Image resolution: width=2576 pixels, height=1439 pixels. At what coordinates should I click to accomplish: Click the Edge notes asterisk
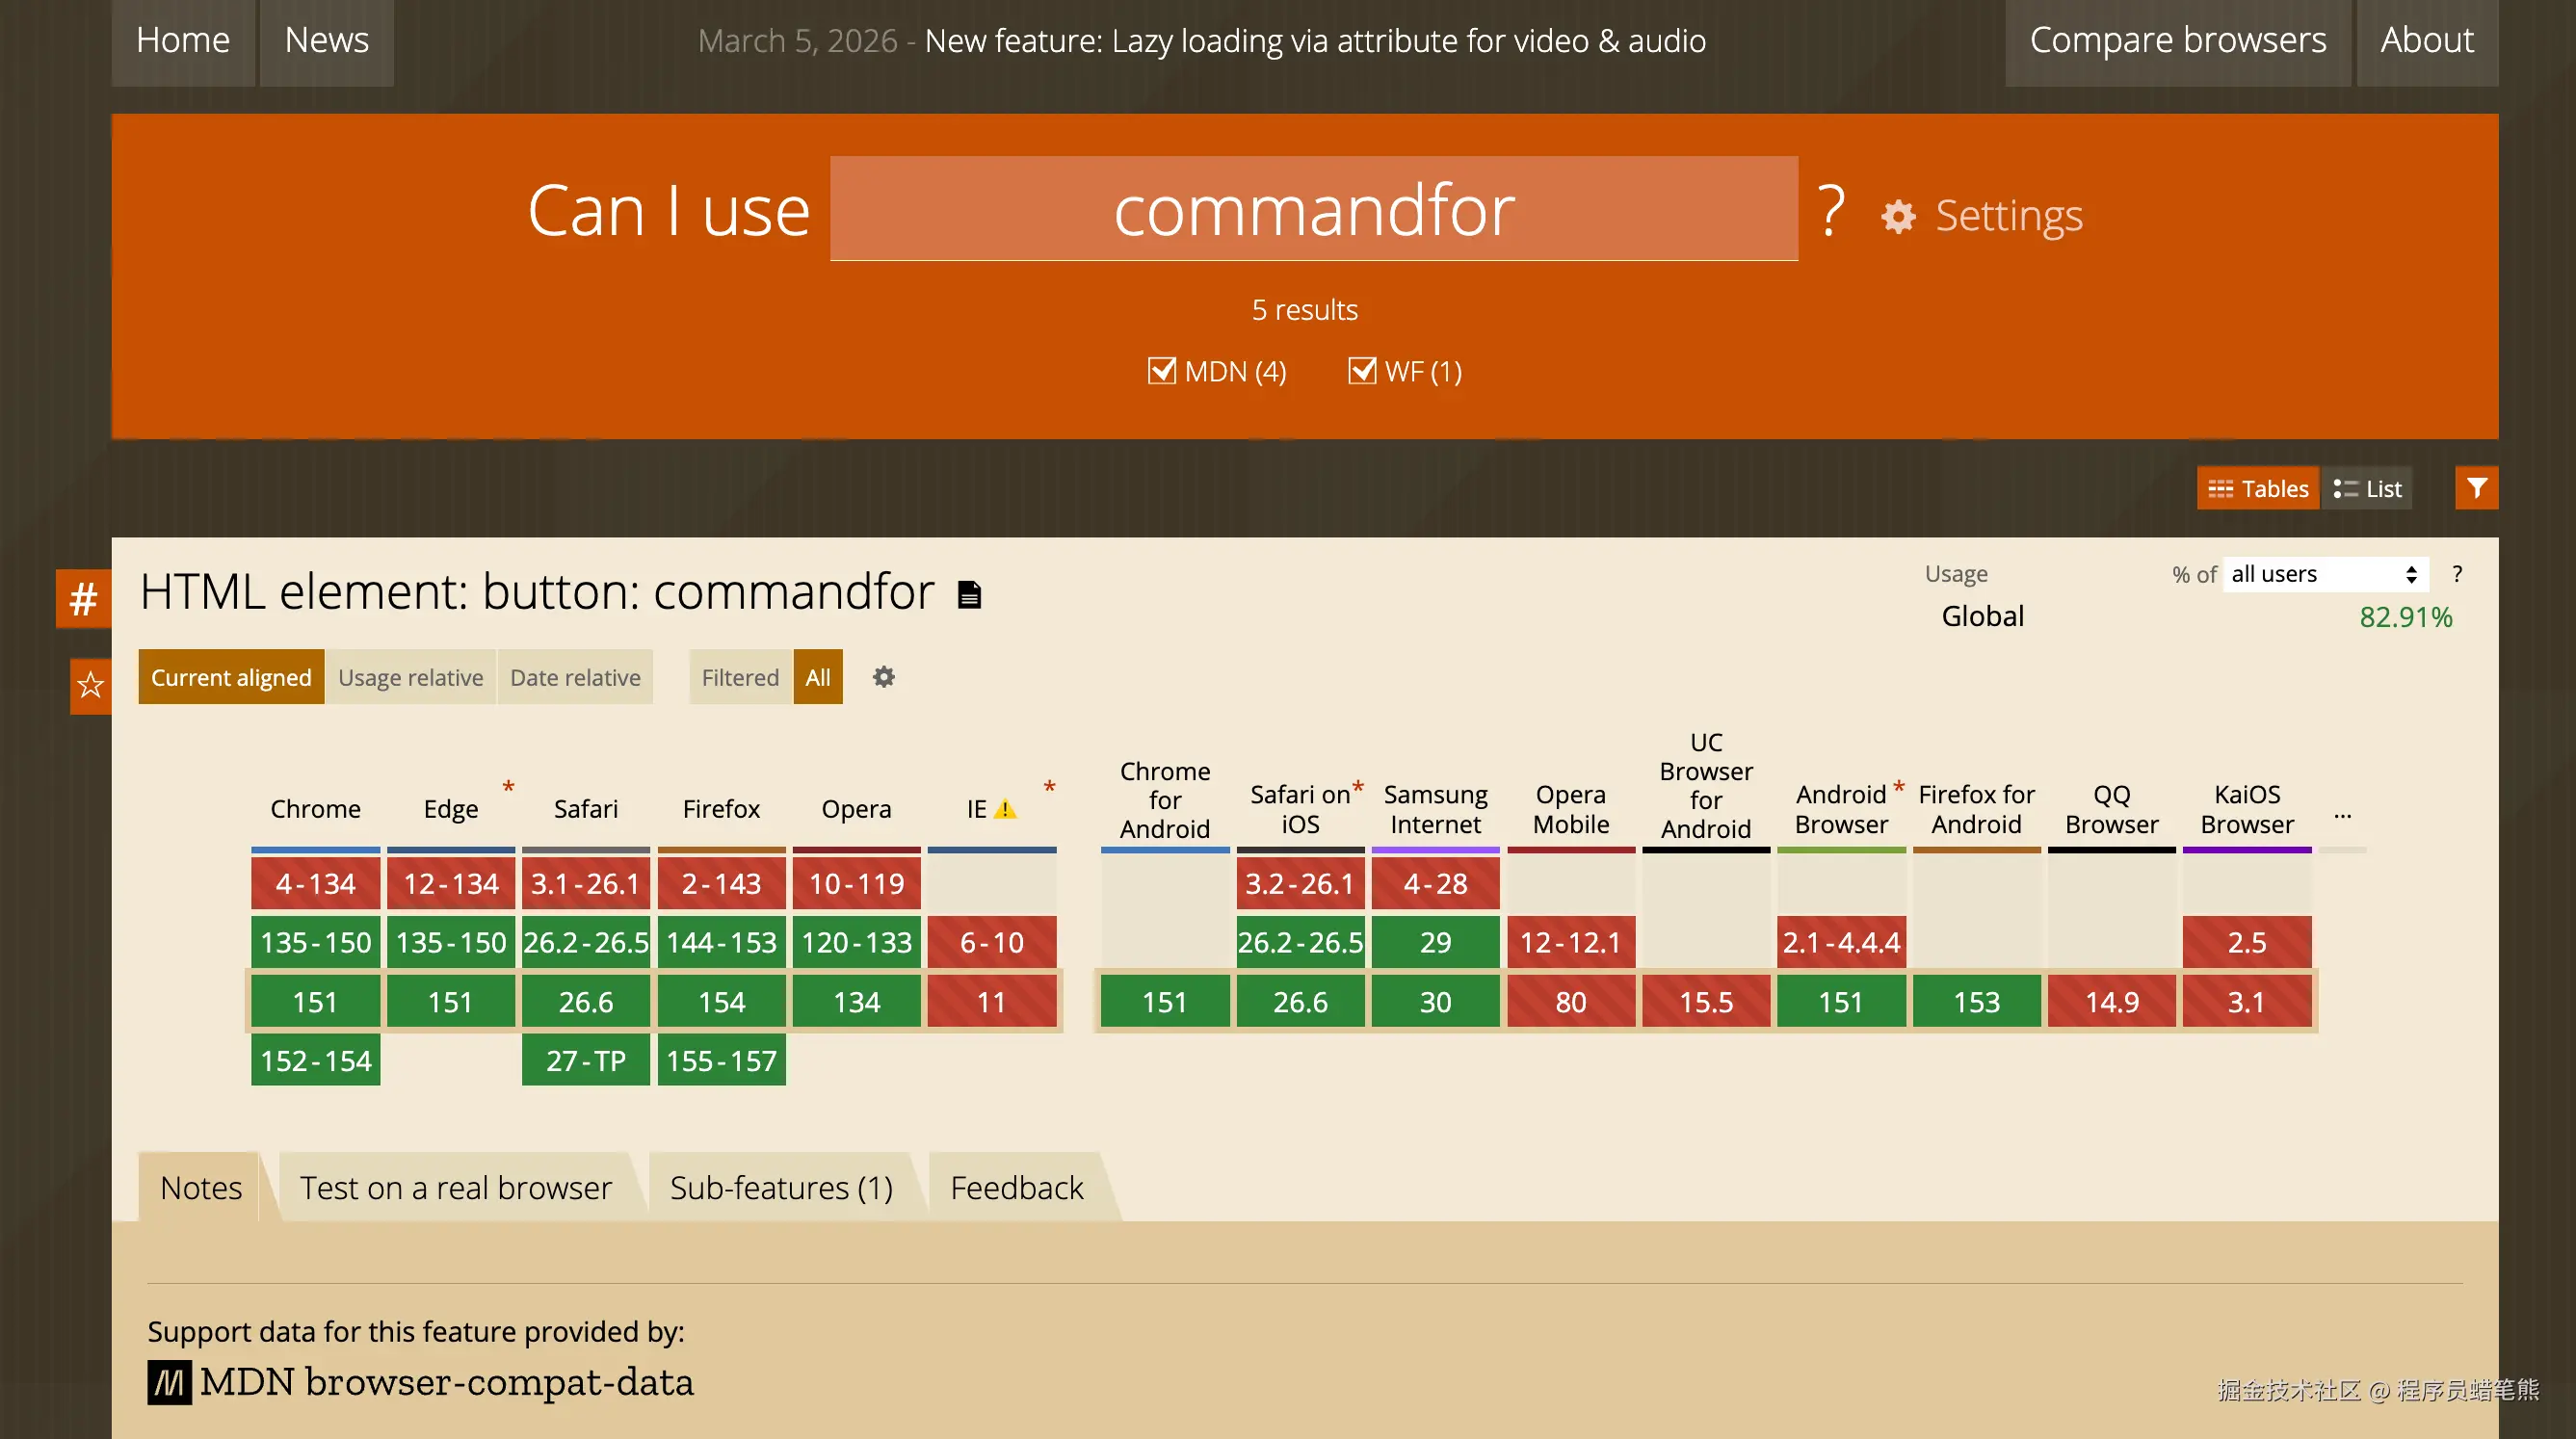point(508,787)
